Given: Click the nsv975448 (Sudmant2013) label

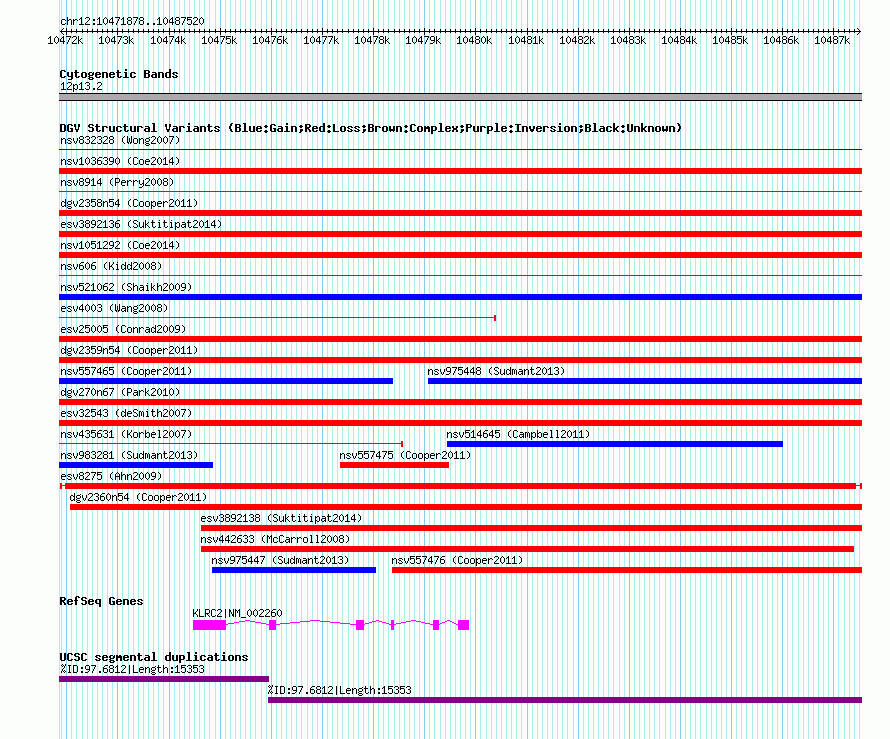Looking at the screenshot, I should point(496,371).
